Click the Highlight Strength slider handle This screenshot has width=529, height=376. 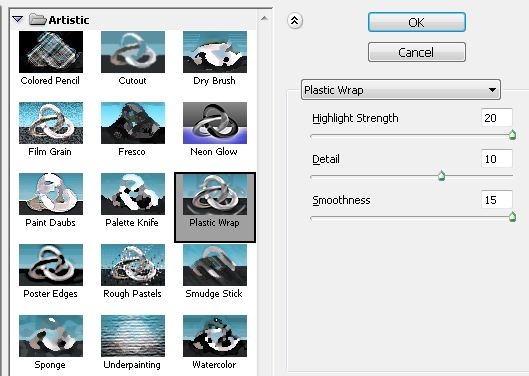[512, 134]
